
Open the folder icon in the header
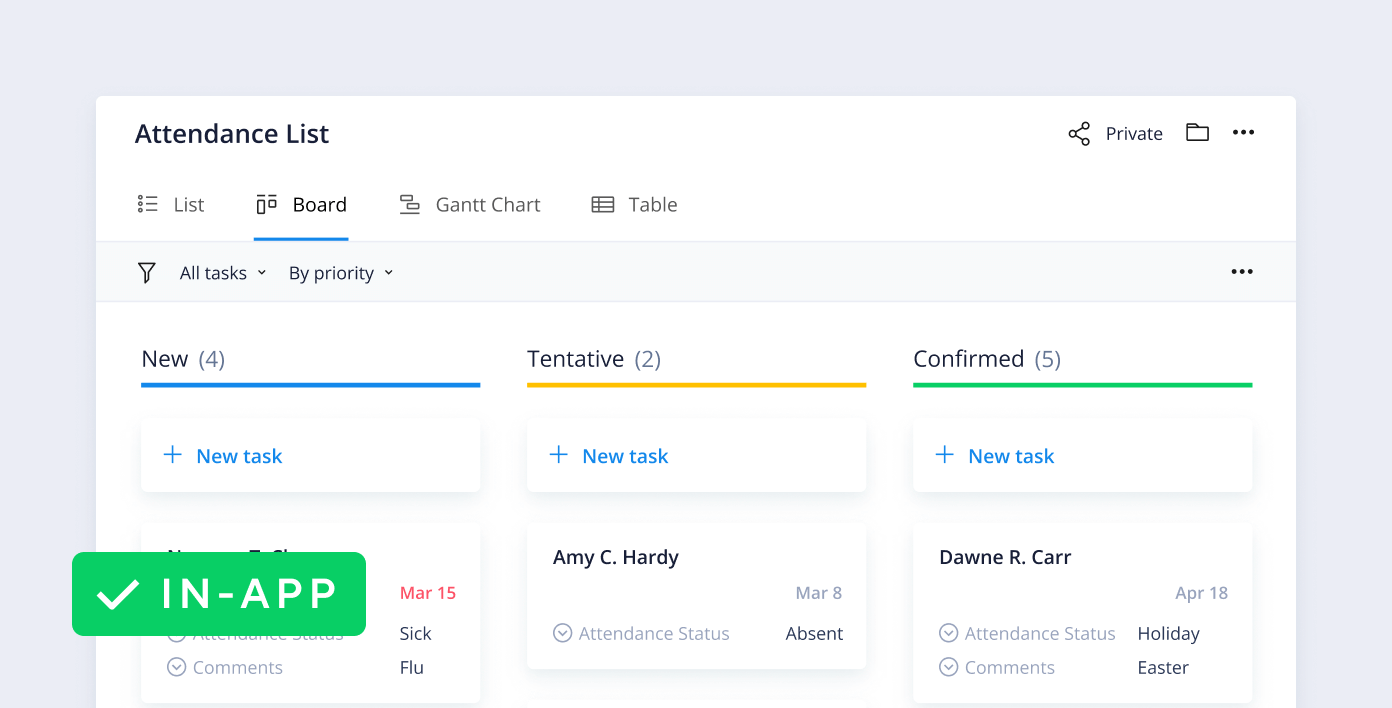[x=1197, y=132]
